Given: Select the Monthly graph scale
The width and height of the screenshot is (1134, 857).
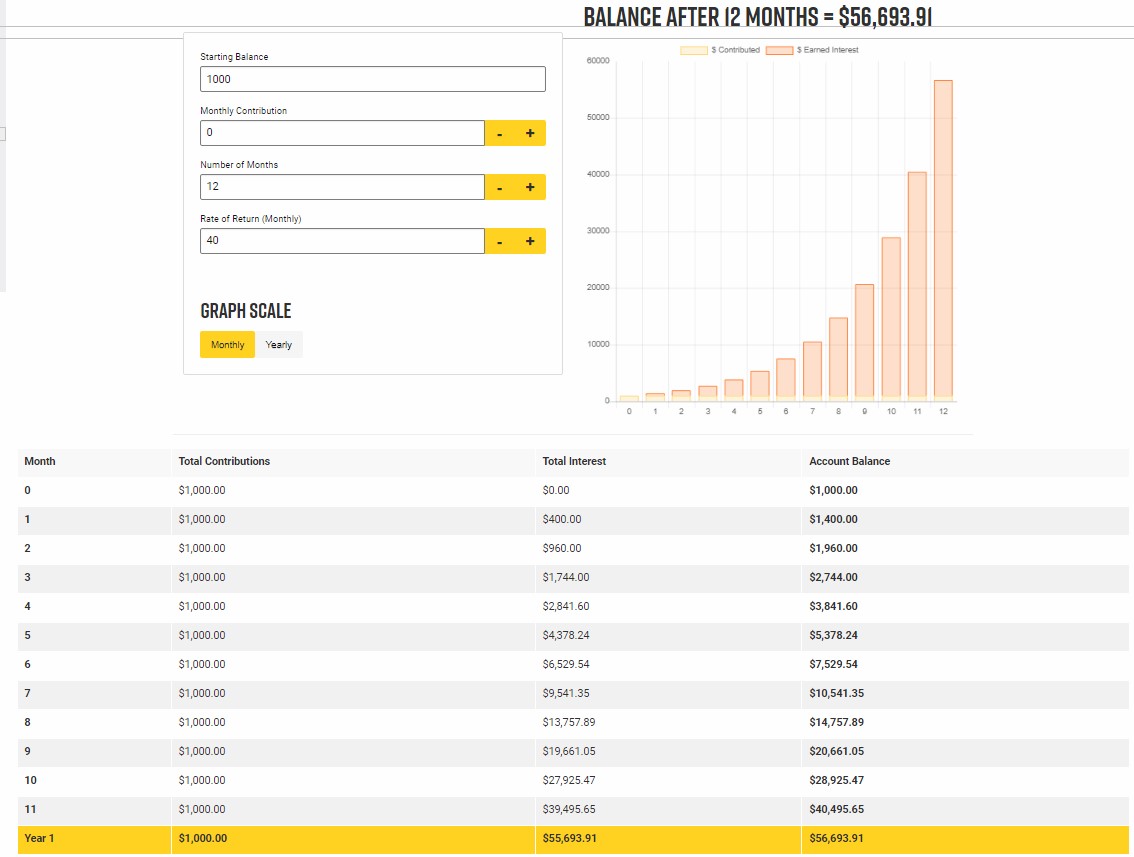Looking at the screenshot, I should point(227,345).
